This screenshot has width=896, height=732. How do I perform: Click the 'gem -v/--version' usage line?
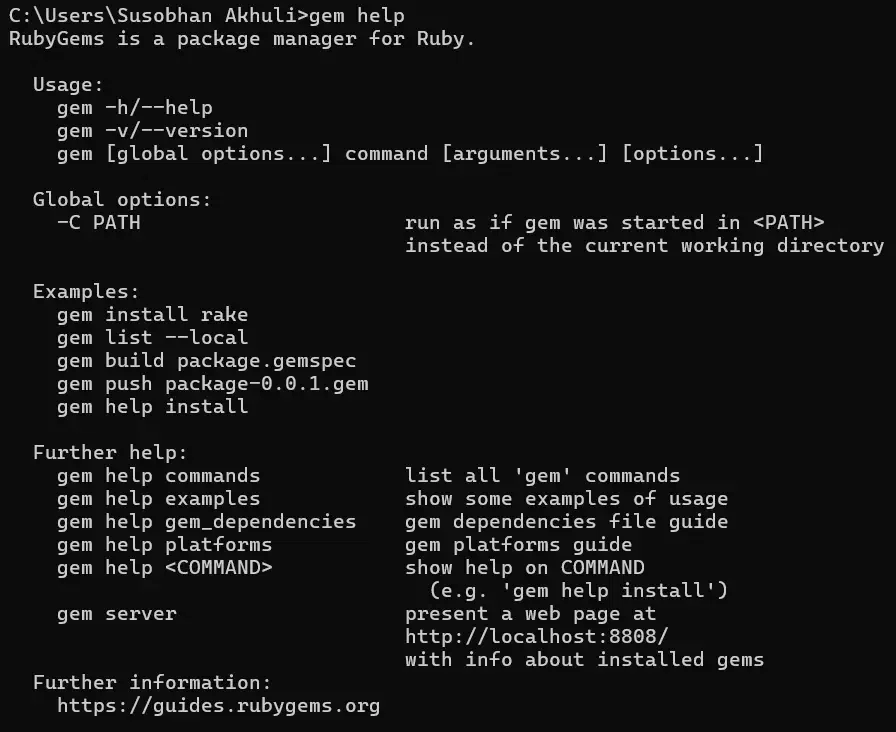(152, 131)
